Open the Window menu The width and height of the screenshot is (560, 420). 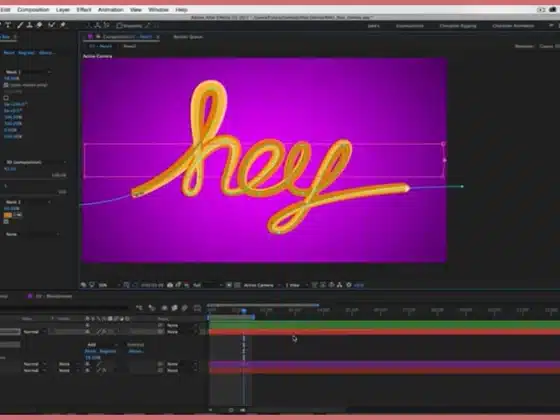click(158, 10)
